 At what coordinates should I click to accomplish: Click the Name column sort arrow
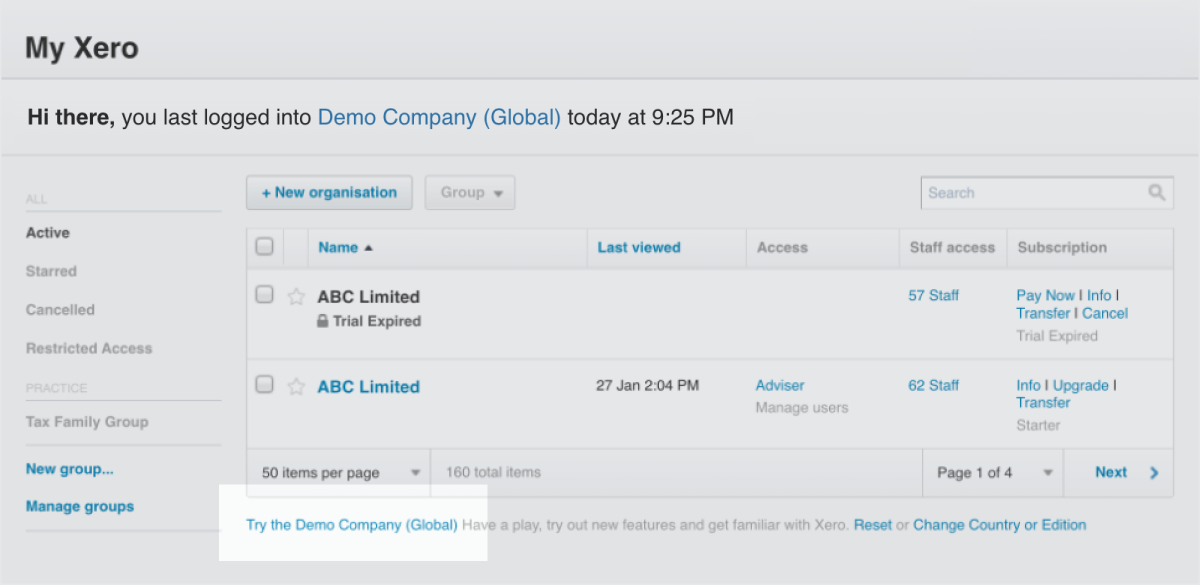tap(368, 248)
